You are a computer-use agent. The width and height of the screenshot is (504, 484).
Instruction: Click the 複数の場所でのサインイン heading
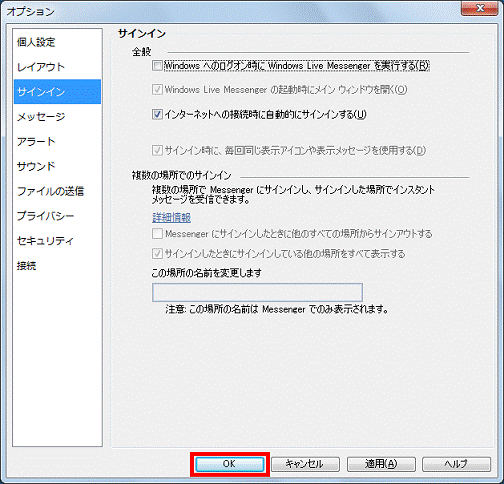click(x=181, y=175)
